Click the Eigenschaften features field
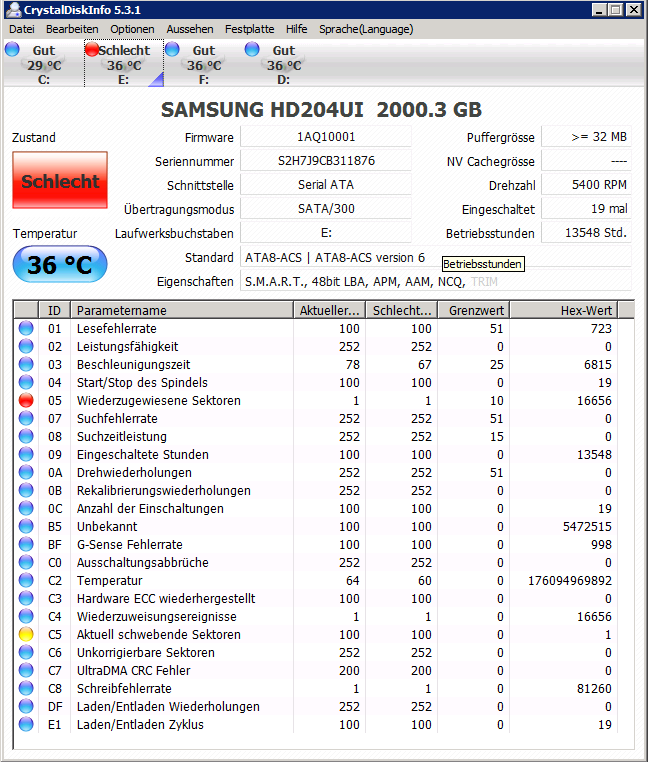The width and height of the screenshot is (648, 762). point(436,281)
